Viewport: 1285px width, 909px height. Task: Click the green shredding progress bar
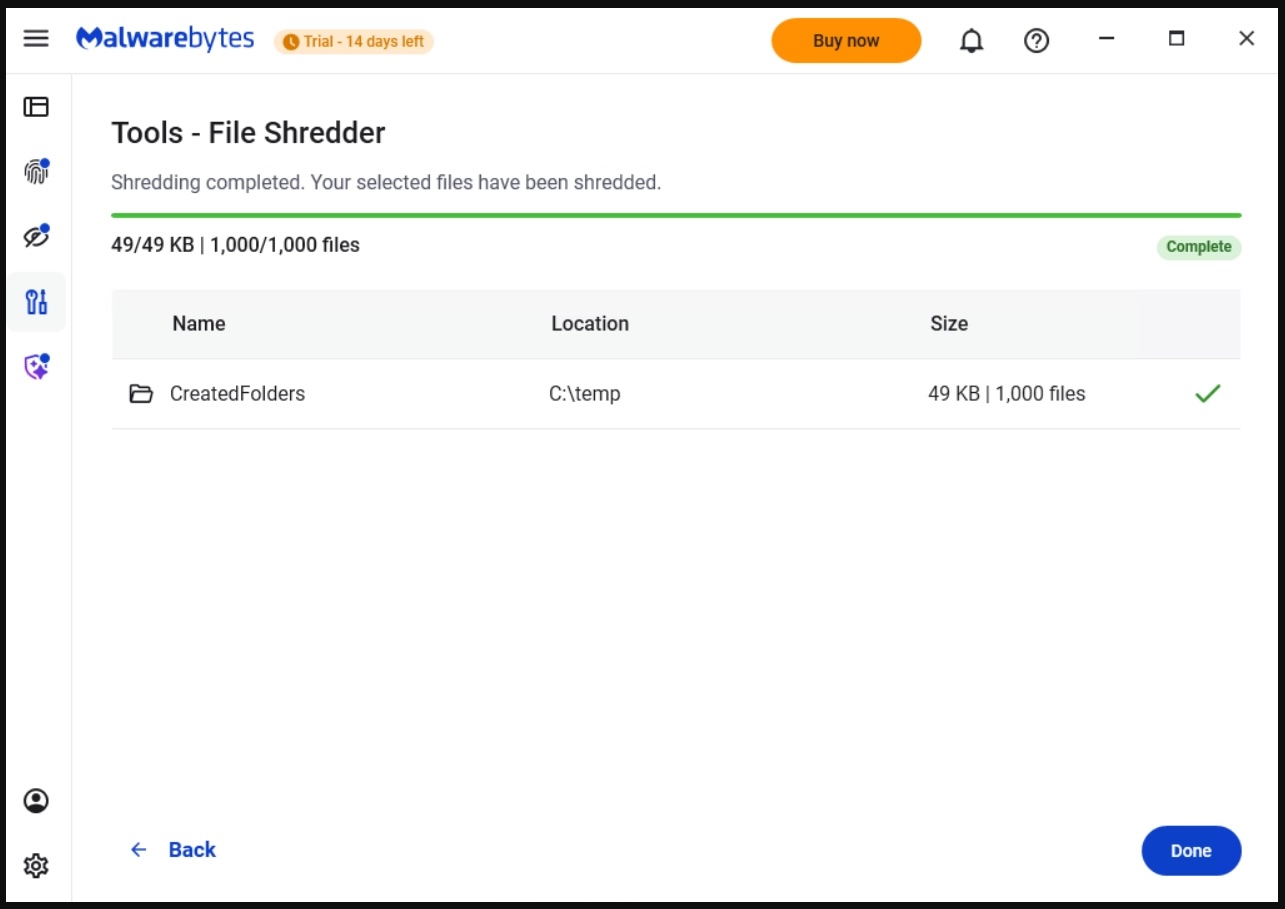[675, 215]
